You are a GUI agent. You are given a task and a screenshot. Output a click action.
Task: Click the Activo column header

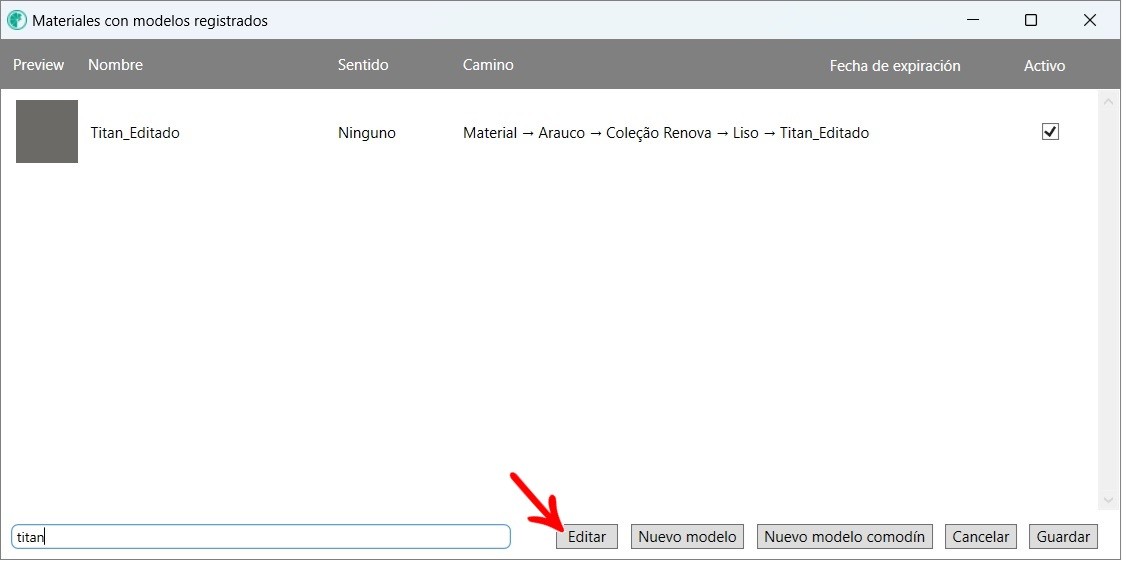click(x=1044, y=66)
